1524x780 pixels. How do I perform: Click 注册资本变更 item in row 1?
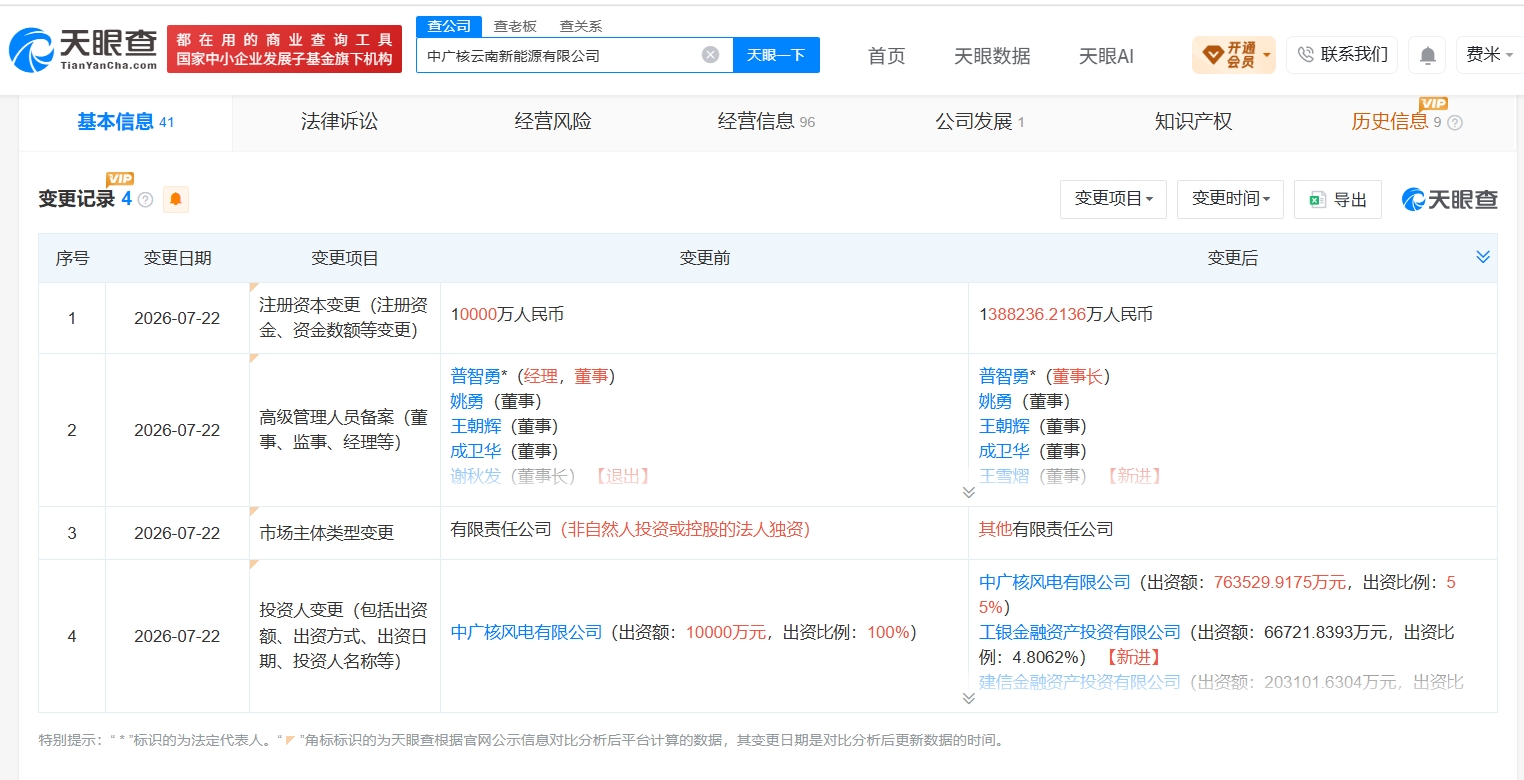click(344, 318)
